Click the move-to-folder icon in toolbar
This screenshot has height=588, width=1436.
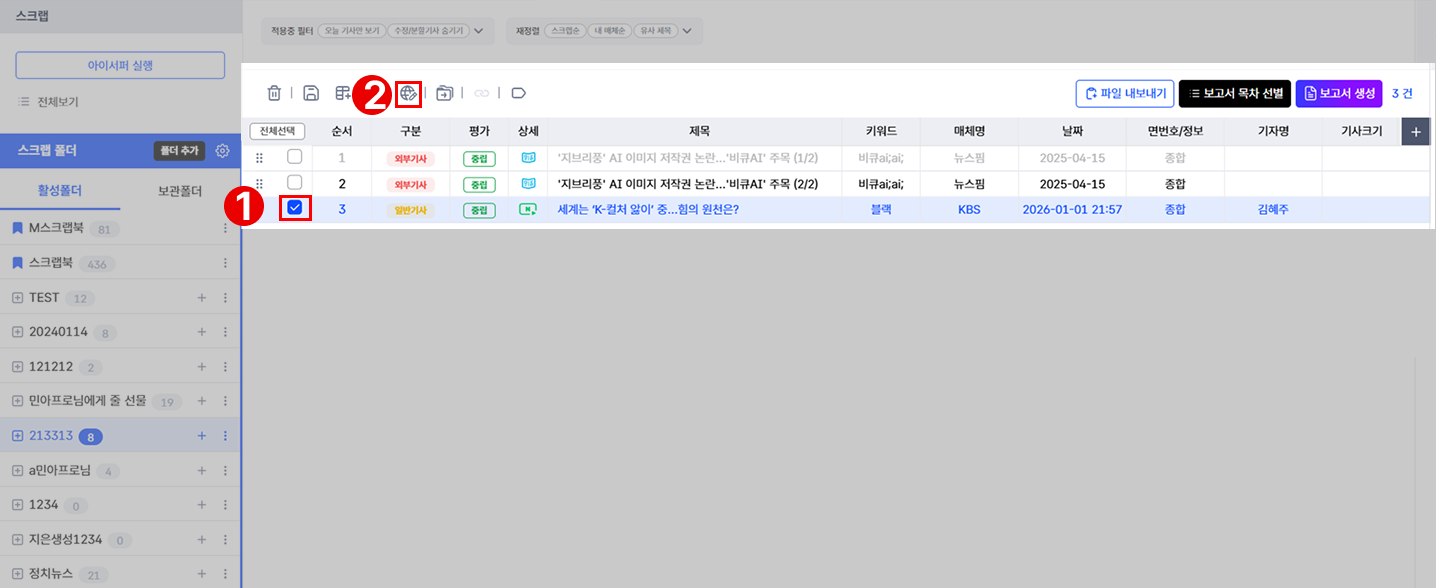[x=445, y=93]
